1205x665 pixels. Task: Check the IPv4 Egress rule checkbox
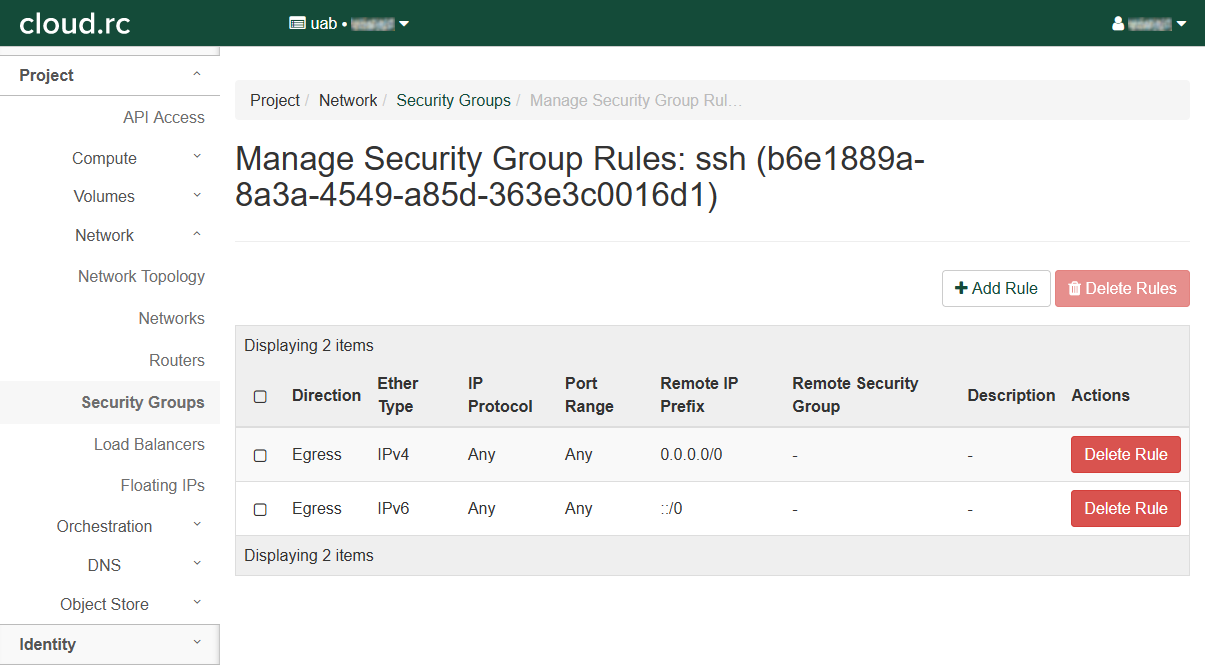coord(260,455)
